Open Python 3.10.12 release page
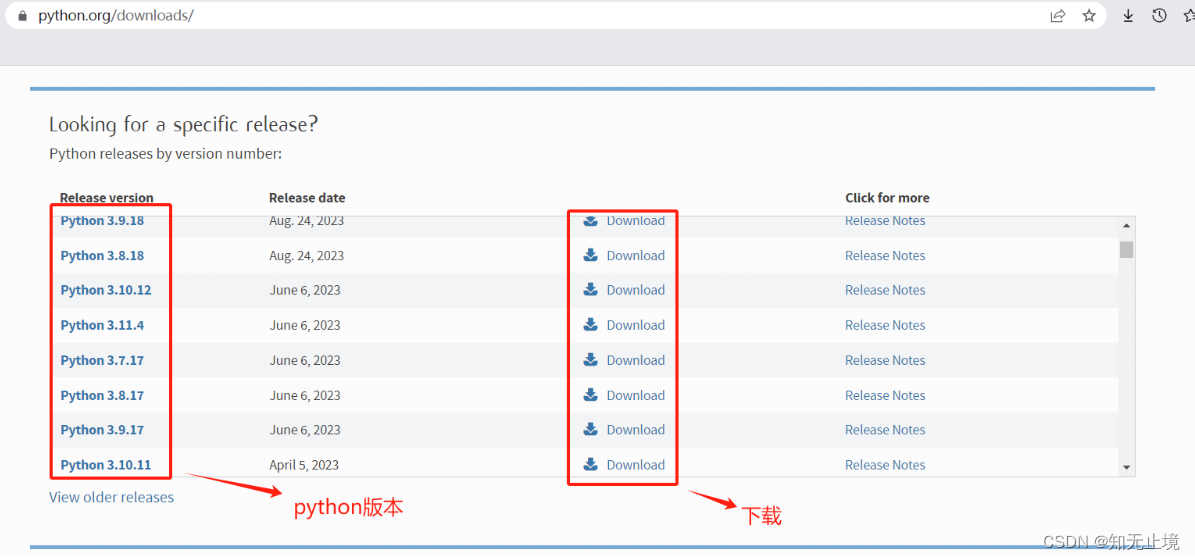This screenshot has width=1195, height=560. tap(106, 290)
